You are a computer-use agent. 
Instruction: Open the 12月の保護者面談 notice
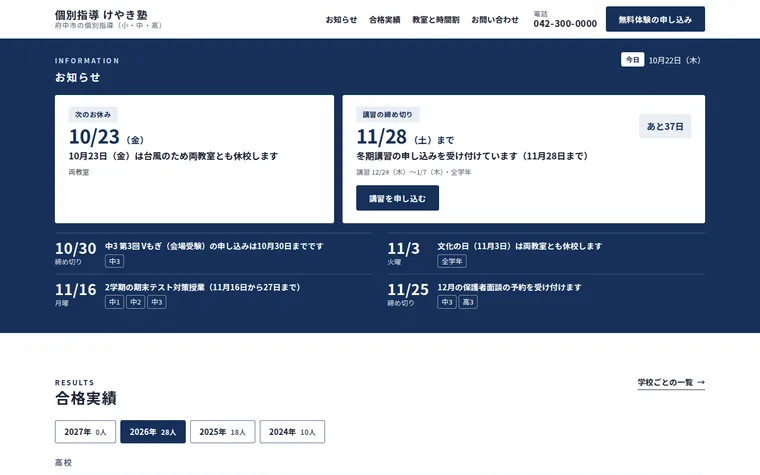coord(509,287)
